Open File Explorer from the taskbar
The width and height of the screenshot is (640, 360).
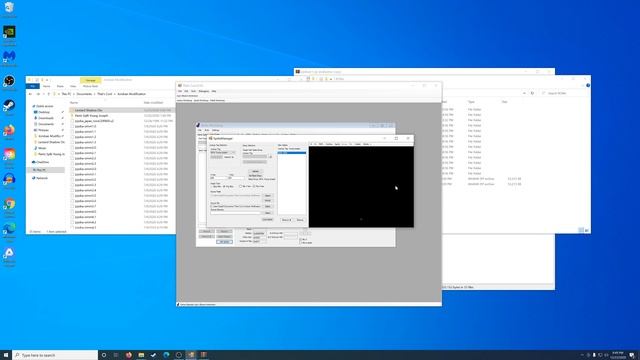[141, 355]
